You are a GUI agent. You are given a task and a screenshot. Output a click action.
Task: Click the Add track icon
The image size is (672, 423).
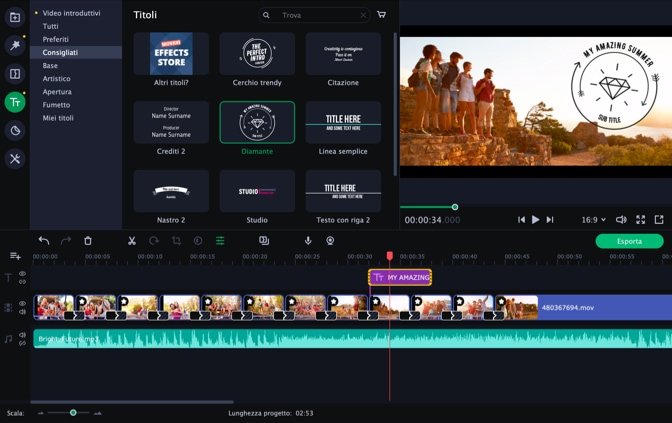point(15,256)
